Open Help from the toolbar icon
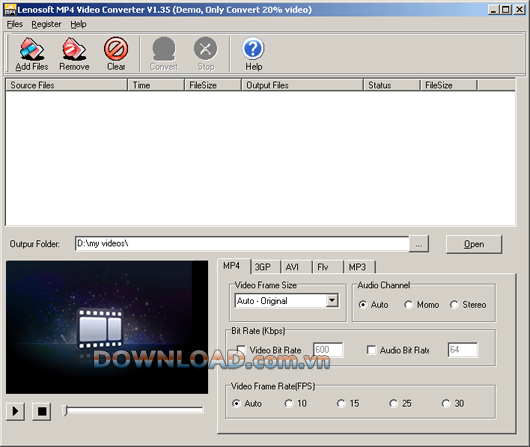The height and width of the screenshot is (447, 530). click(253, 54)
